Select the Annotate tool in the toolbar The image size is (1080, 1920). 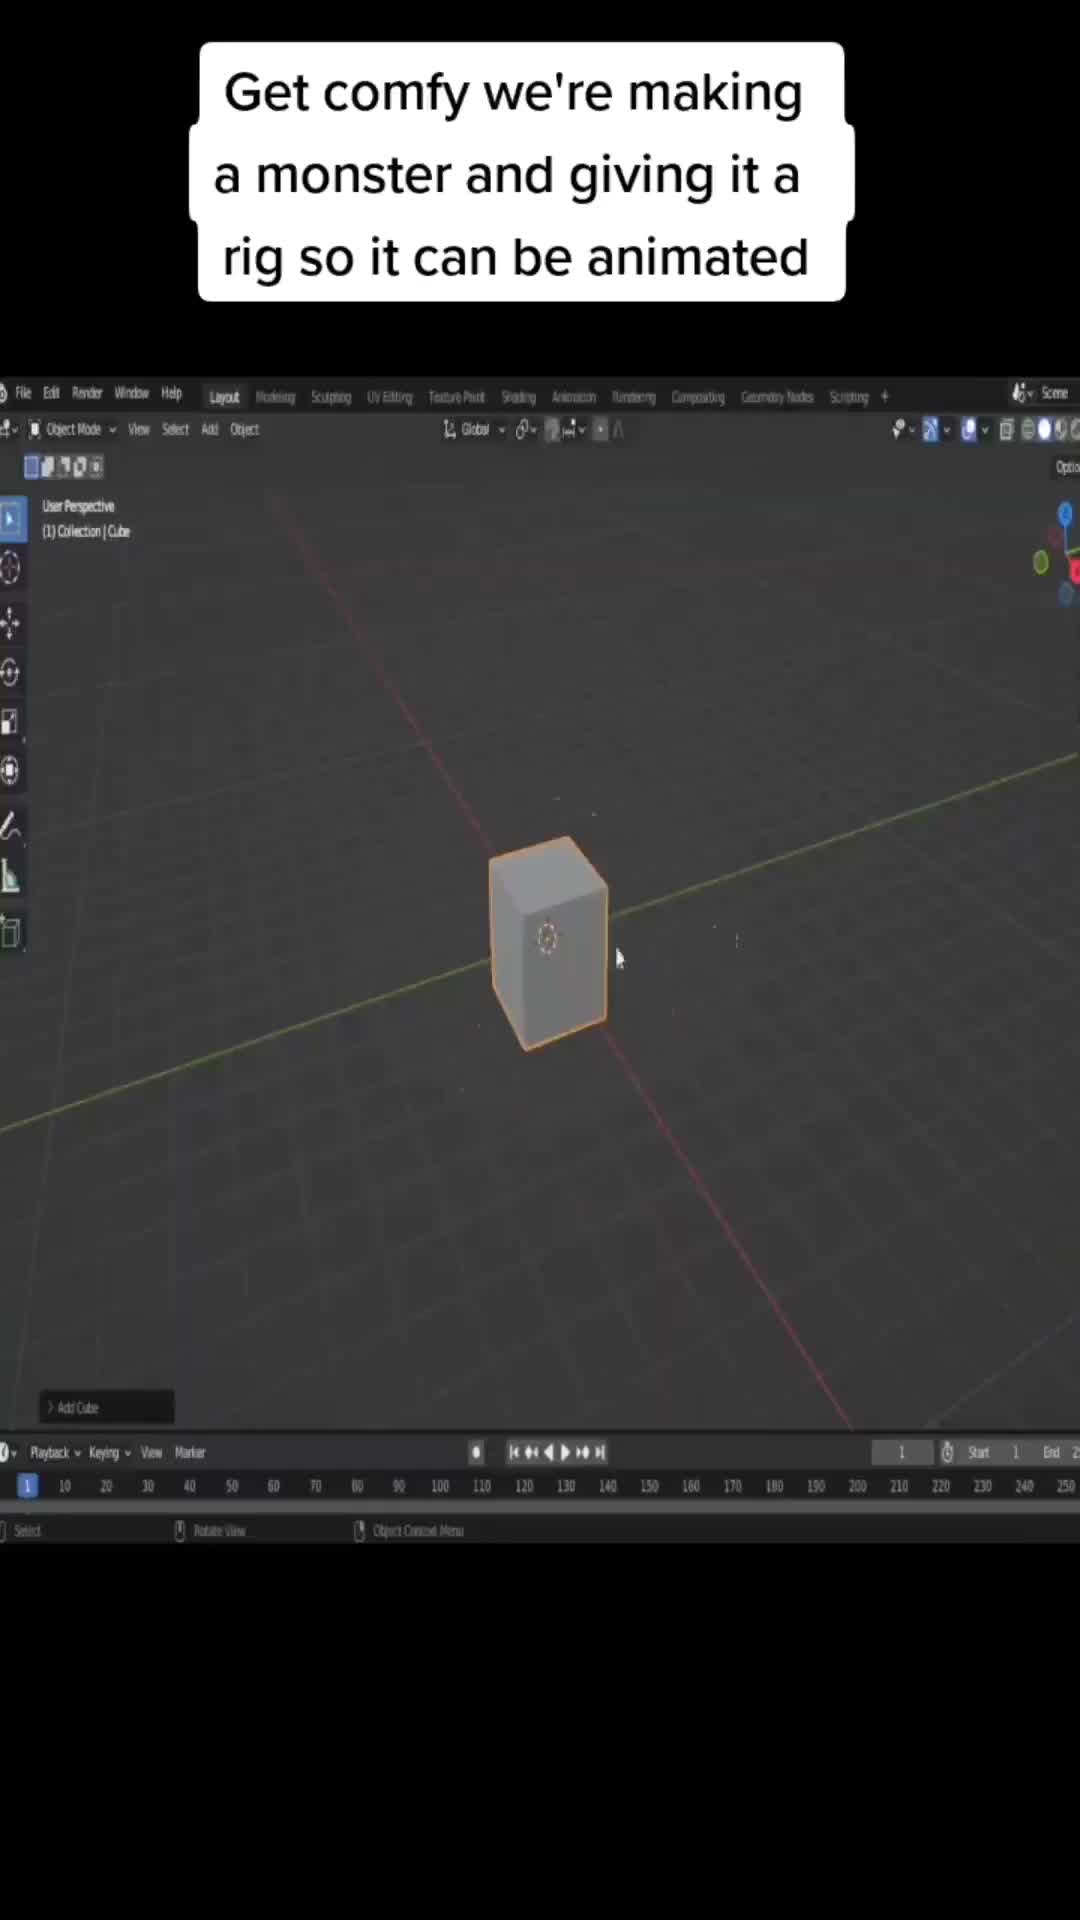(11, 827)
